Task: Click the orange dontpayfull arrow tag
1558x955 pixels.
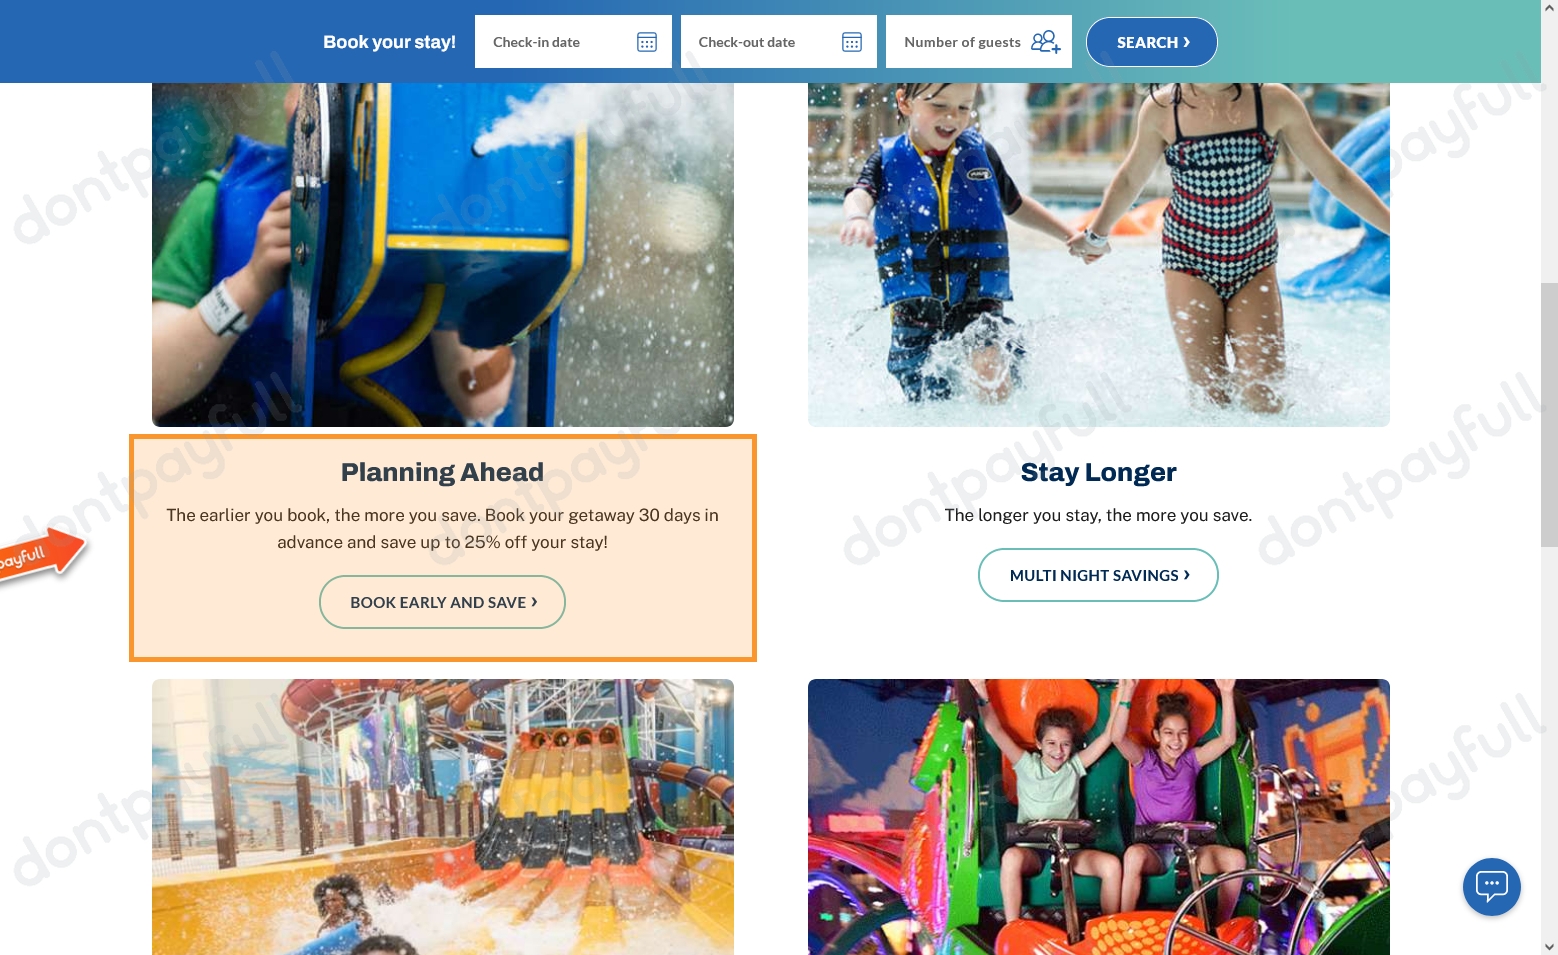Action: point(40,555)
